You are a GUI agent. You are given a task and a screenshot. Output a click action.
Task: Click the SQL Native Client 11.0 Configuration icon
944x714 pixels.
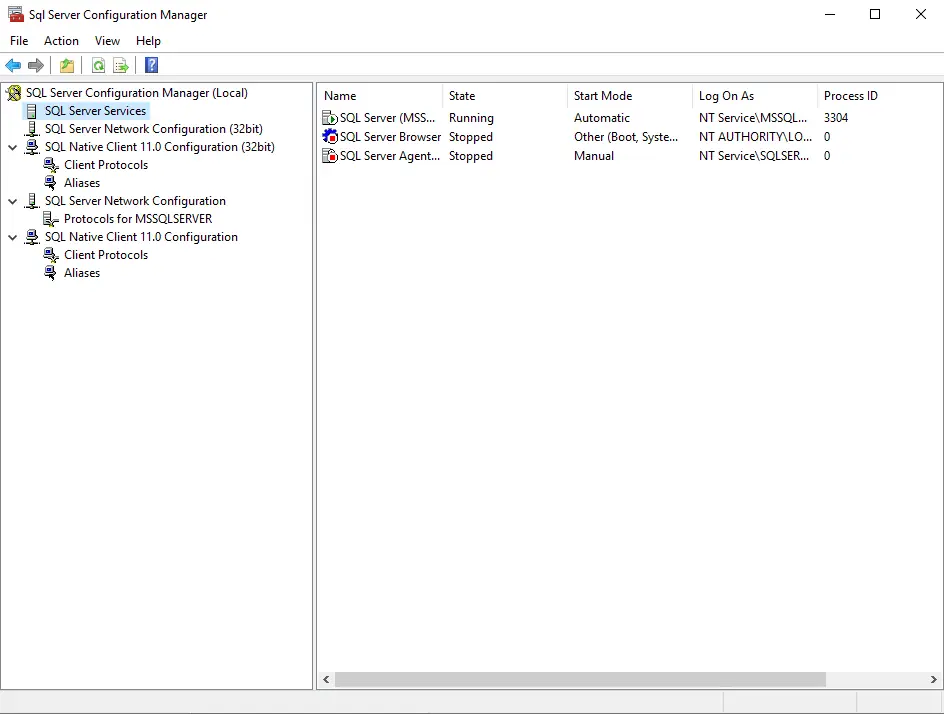pyautogui.click(x=32, y=237)
